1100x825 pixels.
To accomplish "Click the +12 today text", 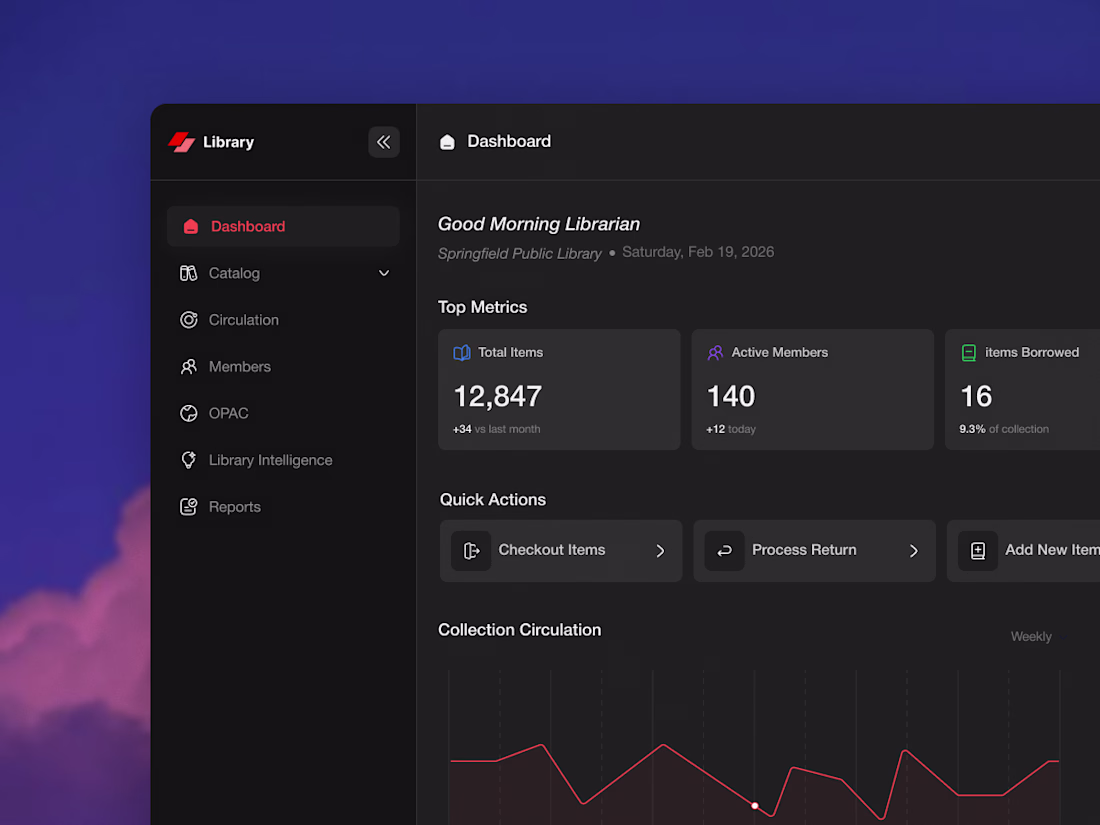I will click(x=731, y=429).
